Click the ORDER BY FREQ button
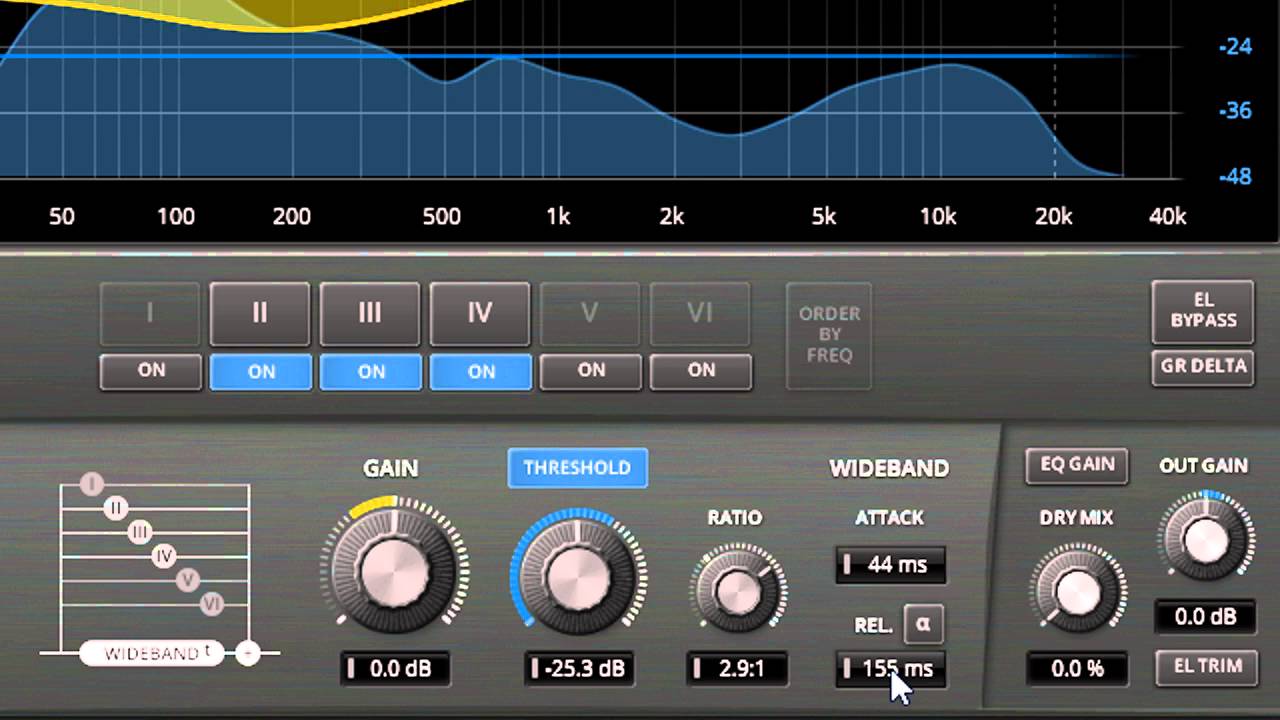 (x=828, y=335)
